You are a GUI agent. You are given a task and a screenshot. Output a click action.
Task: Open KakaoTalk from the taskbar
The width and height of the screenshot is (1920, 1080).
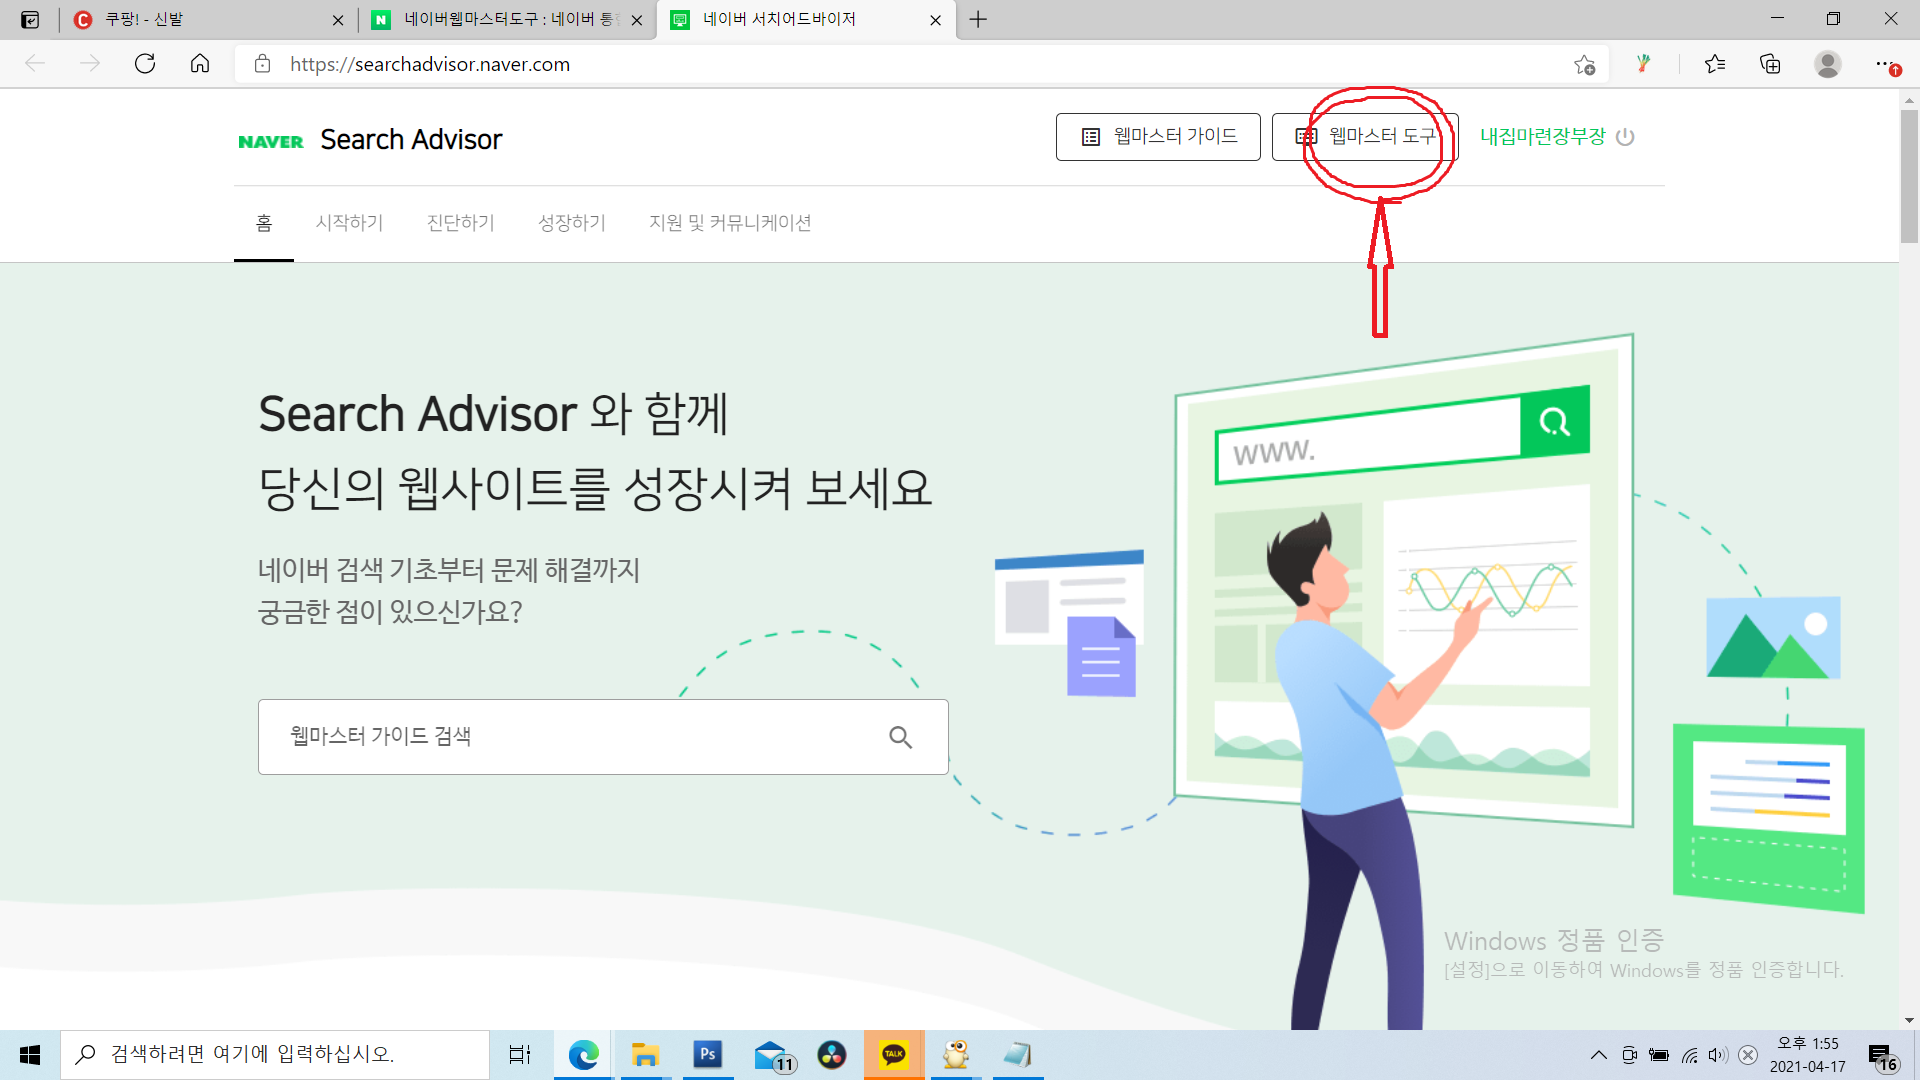[894, 1055]
